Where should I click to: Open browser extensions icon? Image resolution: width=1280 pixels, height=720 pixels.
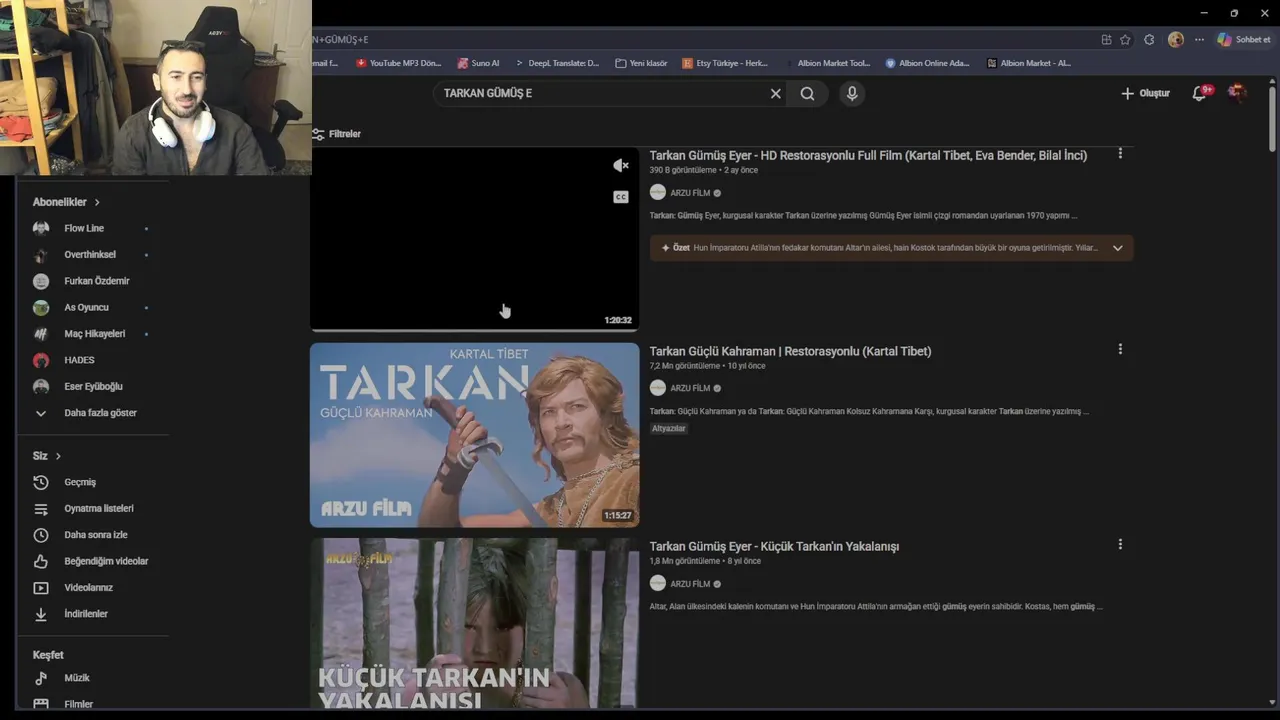[x=1149, y=40]
